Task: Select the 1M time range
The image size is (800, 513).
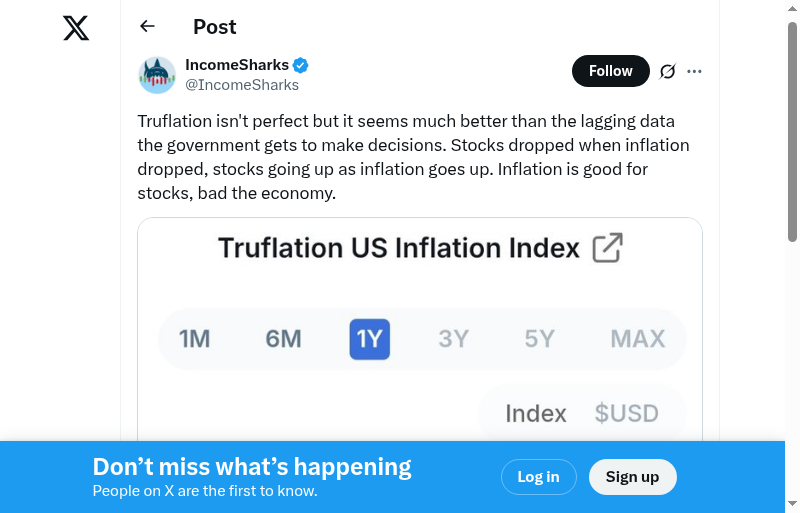Action: tap(194, 339)
